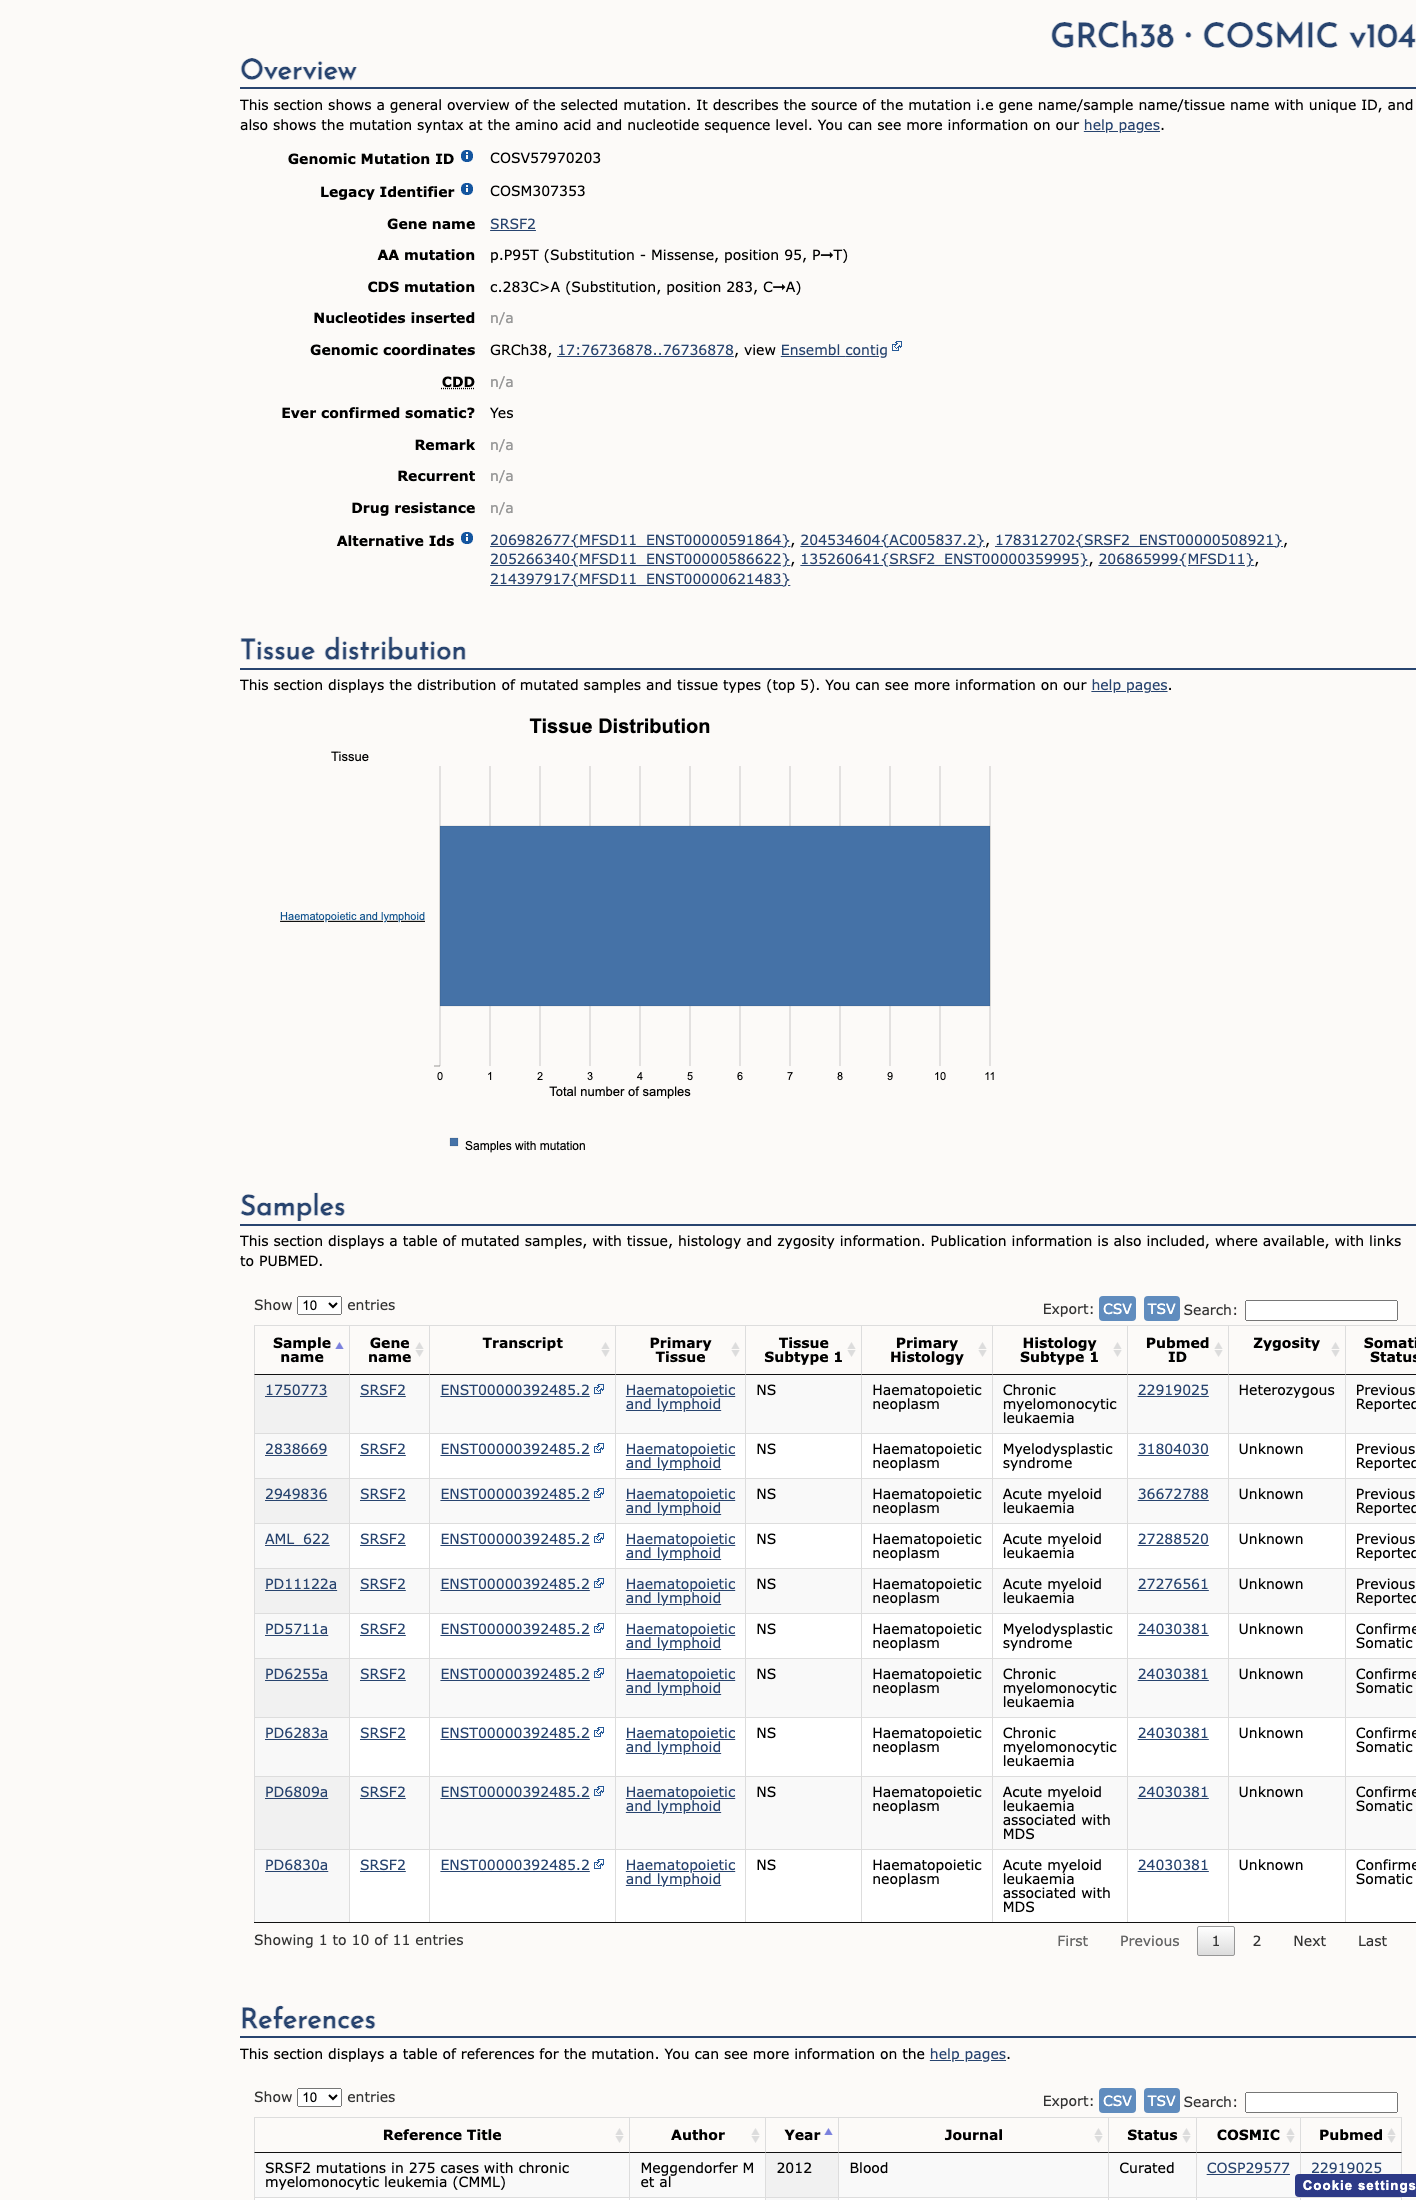Screen dimensions: 1416x2200
Task: Click info icon next to Genomic Mutation ID
Action: (x=466, y=157)
